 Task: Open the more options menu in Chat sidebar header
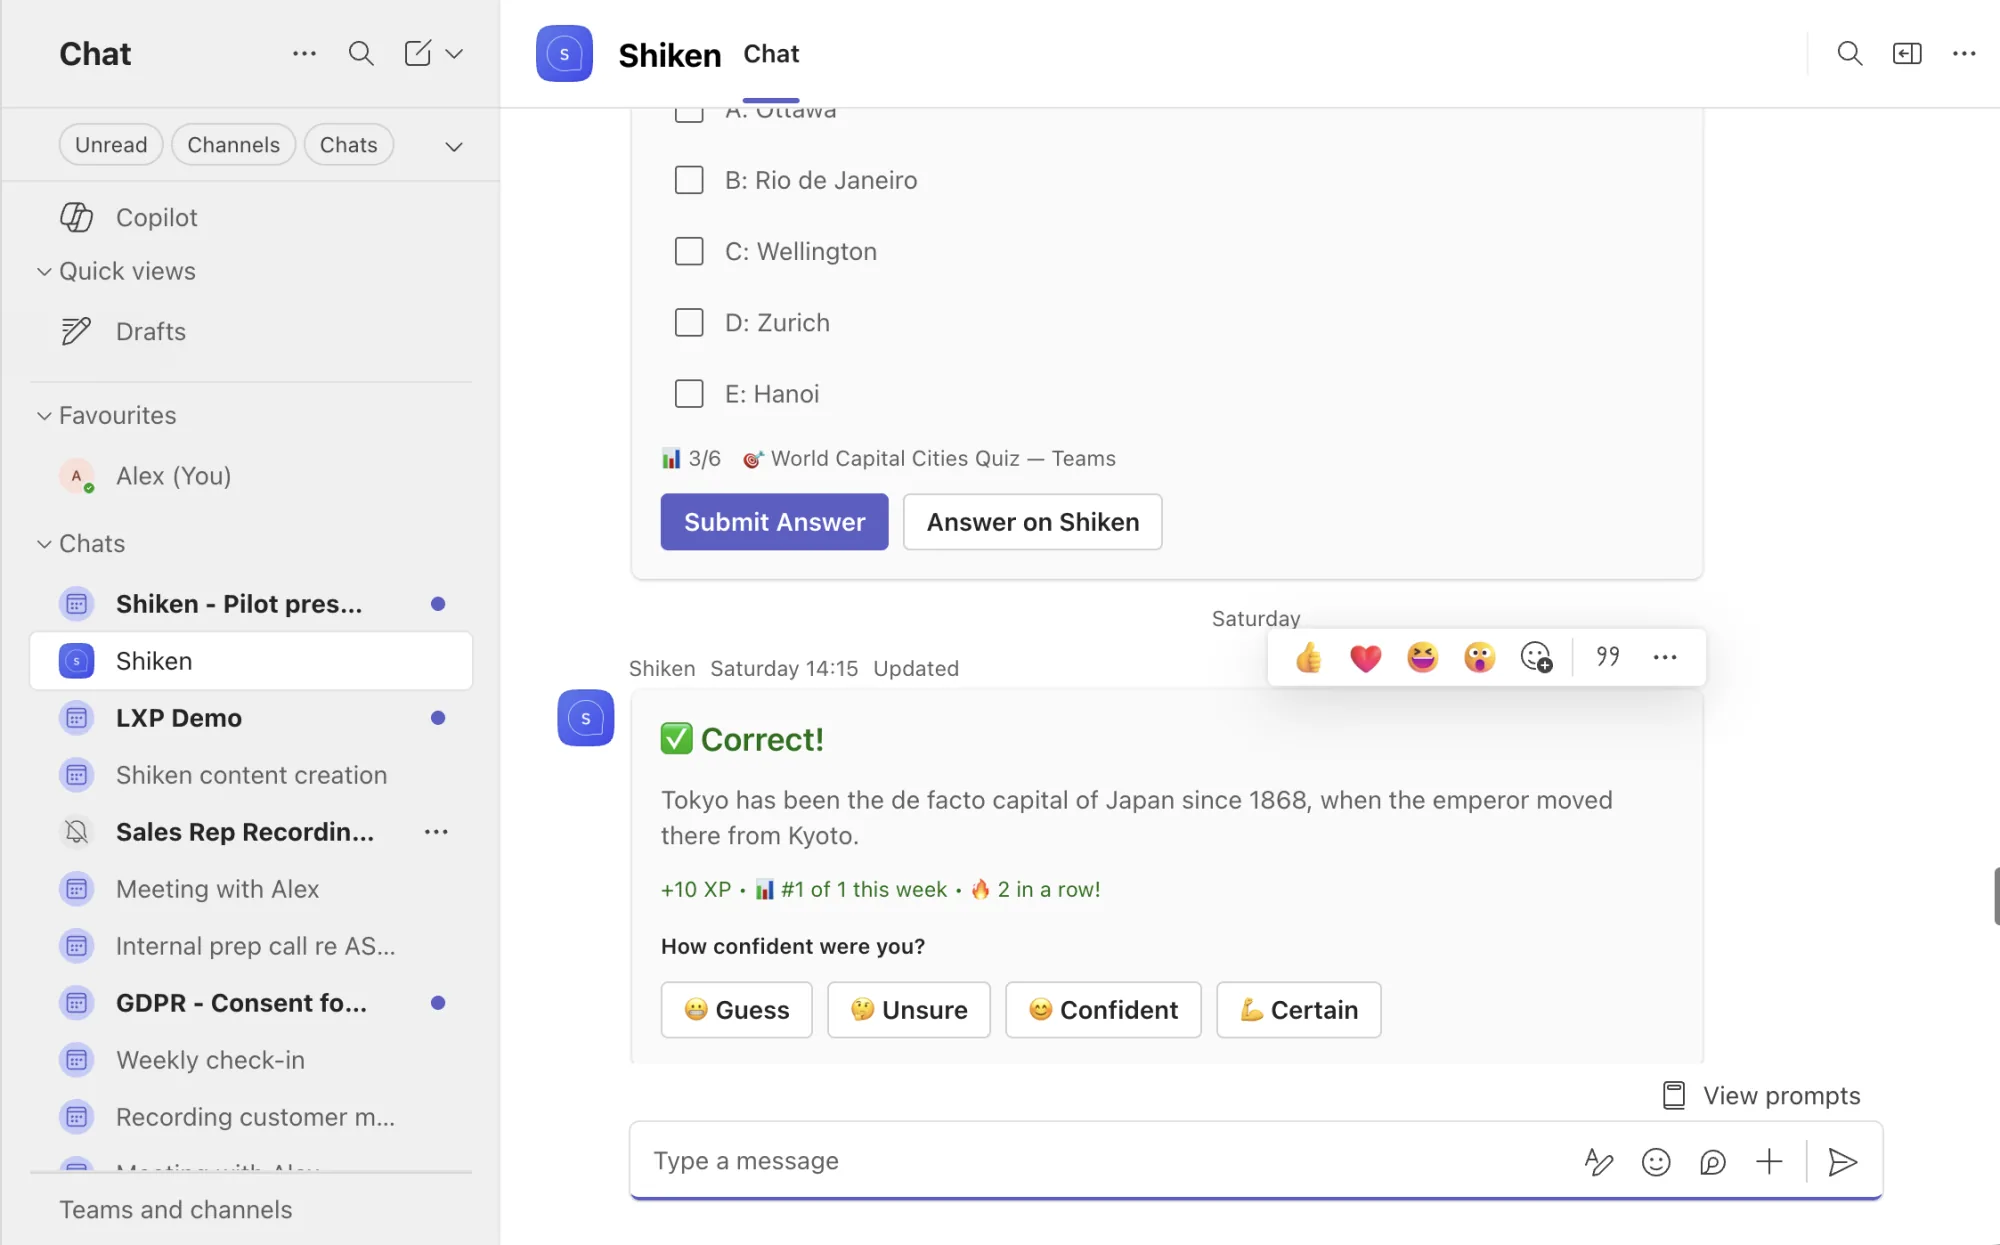pyautogui.click(x=304, y=53)
